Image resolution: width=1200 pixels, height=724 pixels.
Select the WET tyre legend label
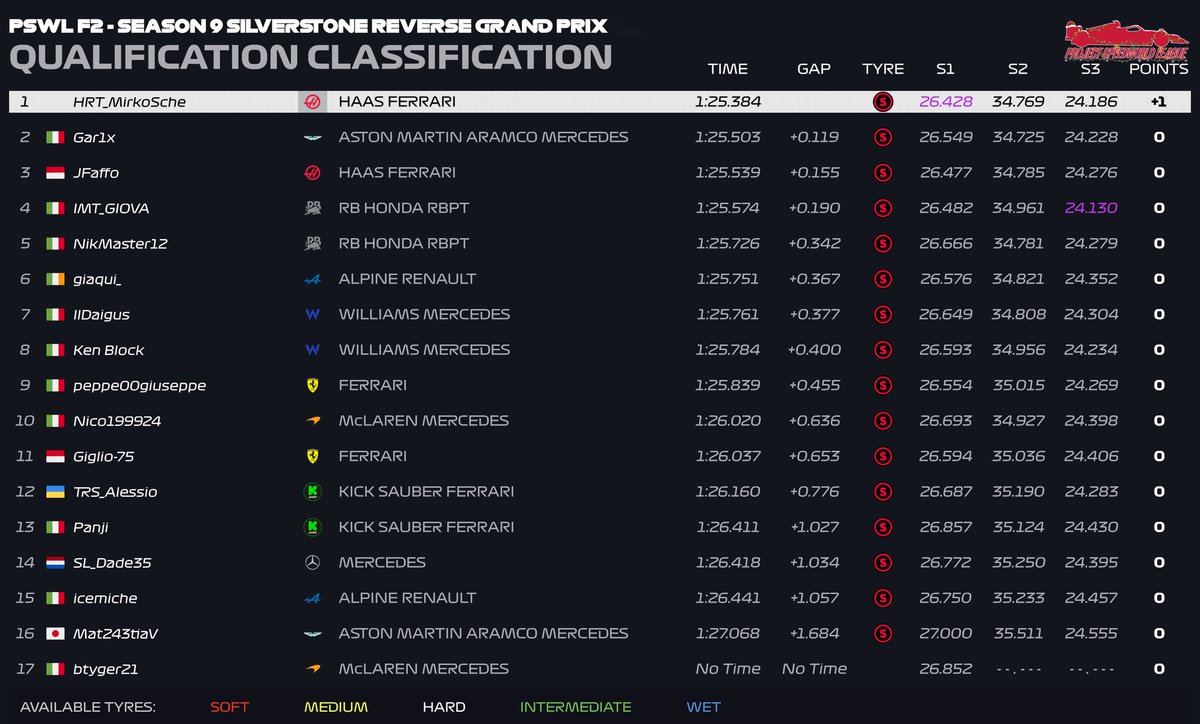[x=703, y=707]
